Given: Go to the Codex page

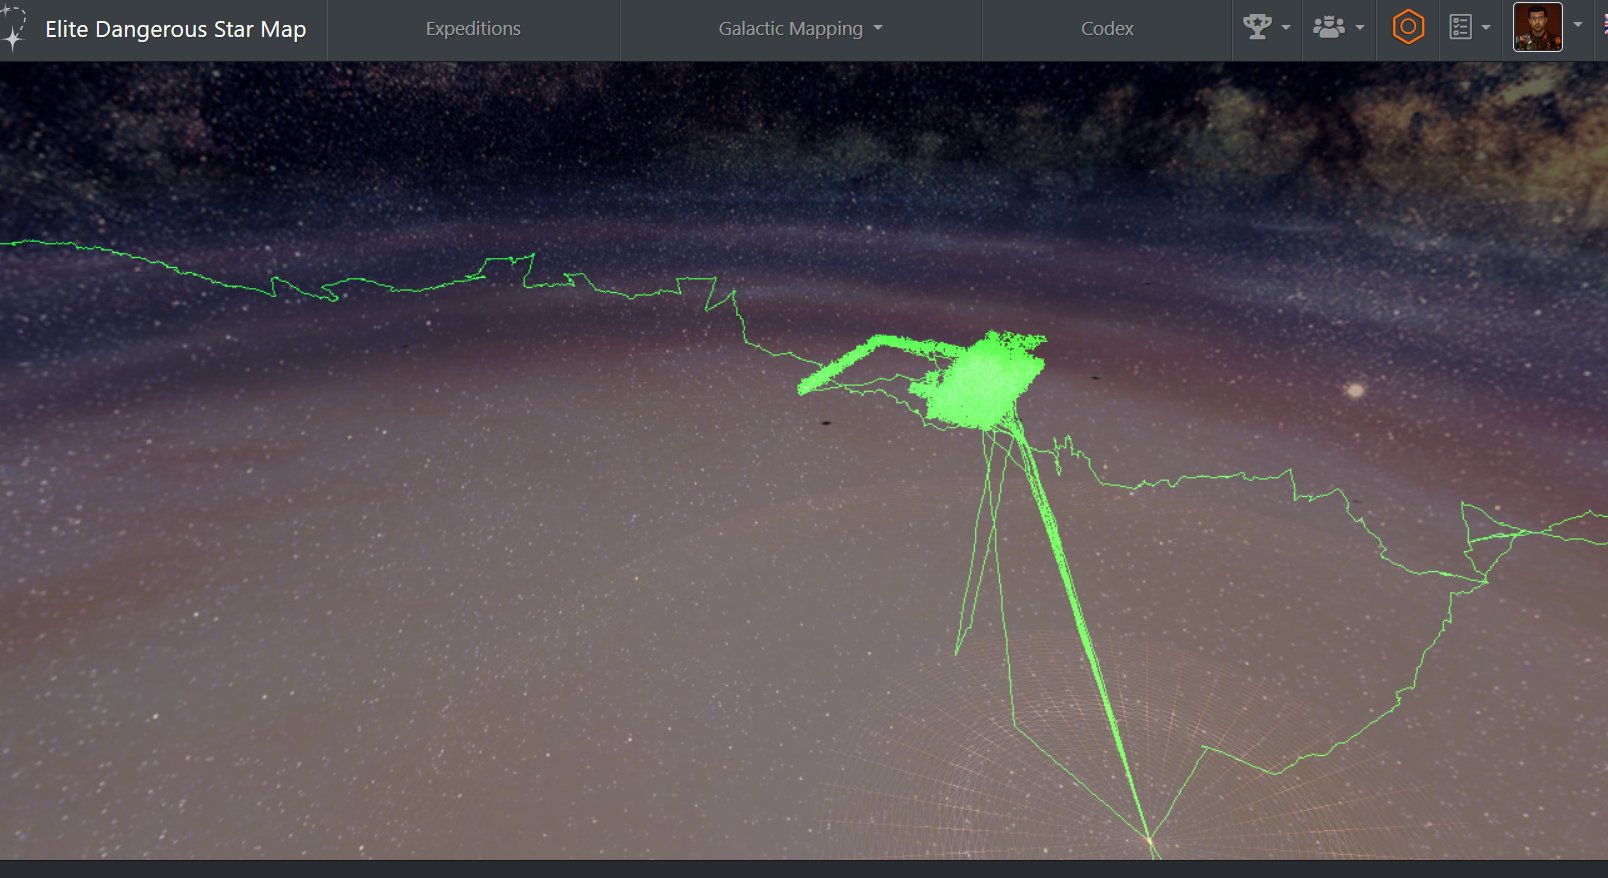Looking at the screenshot, I should click(x=1107, y=29).
